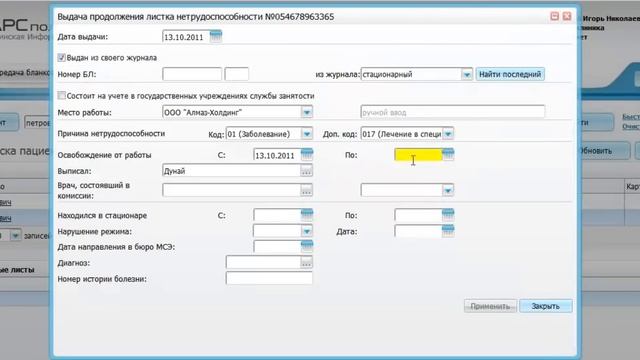This screenshot has height=360, width=640.
Task: Open calendar for Находился в стационаре По date
Action: point(448,215)
